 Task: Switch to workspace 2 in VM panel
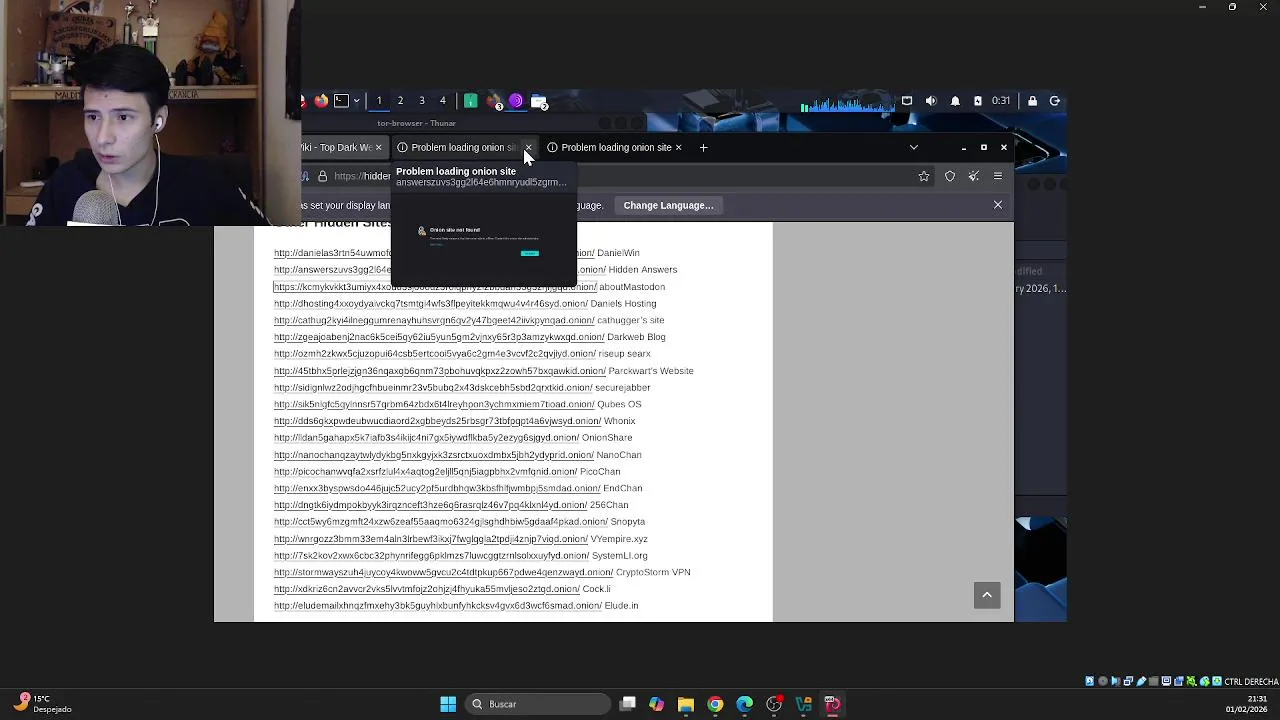coord(400,101)
